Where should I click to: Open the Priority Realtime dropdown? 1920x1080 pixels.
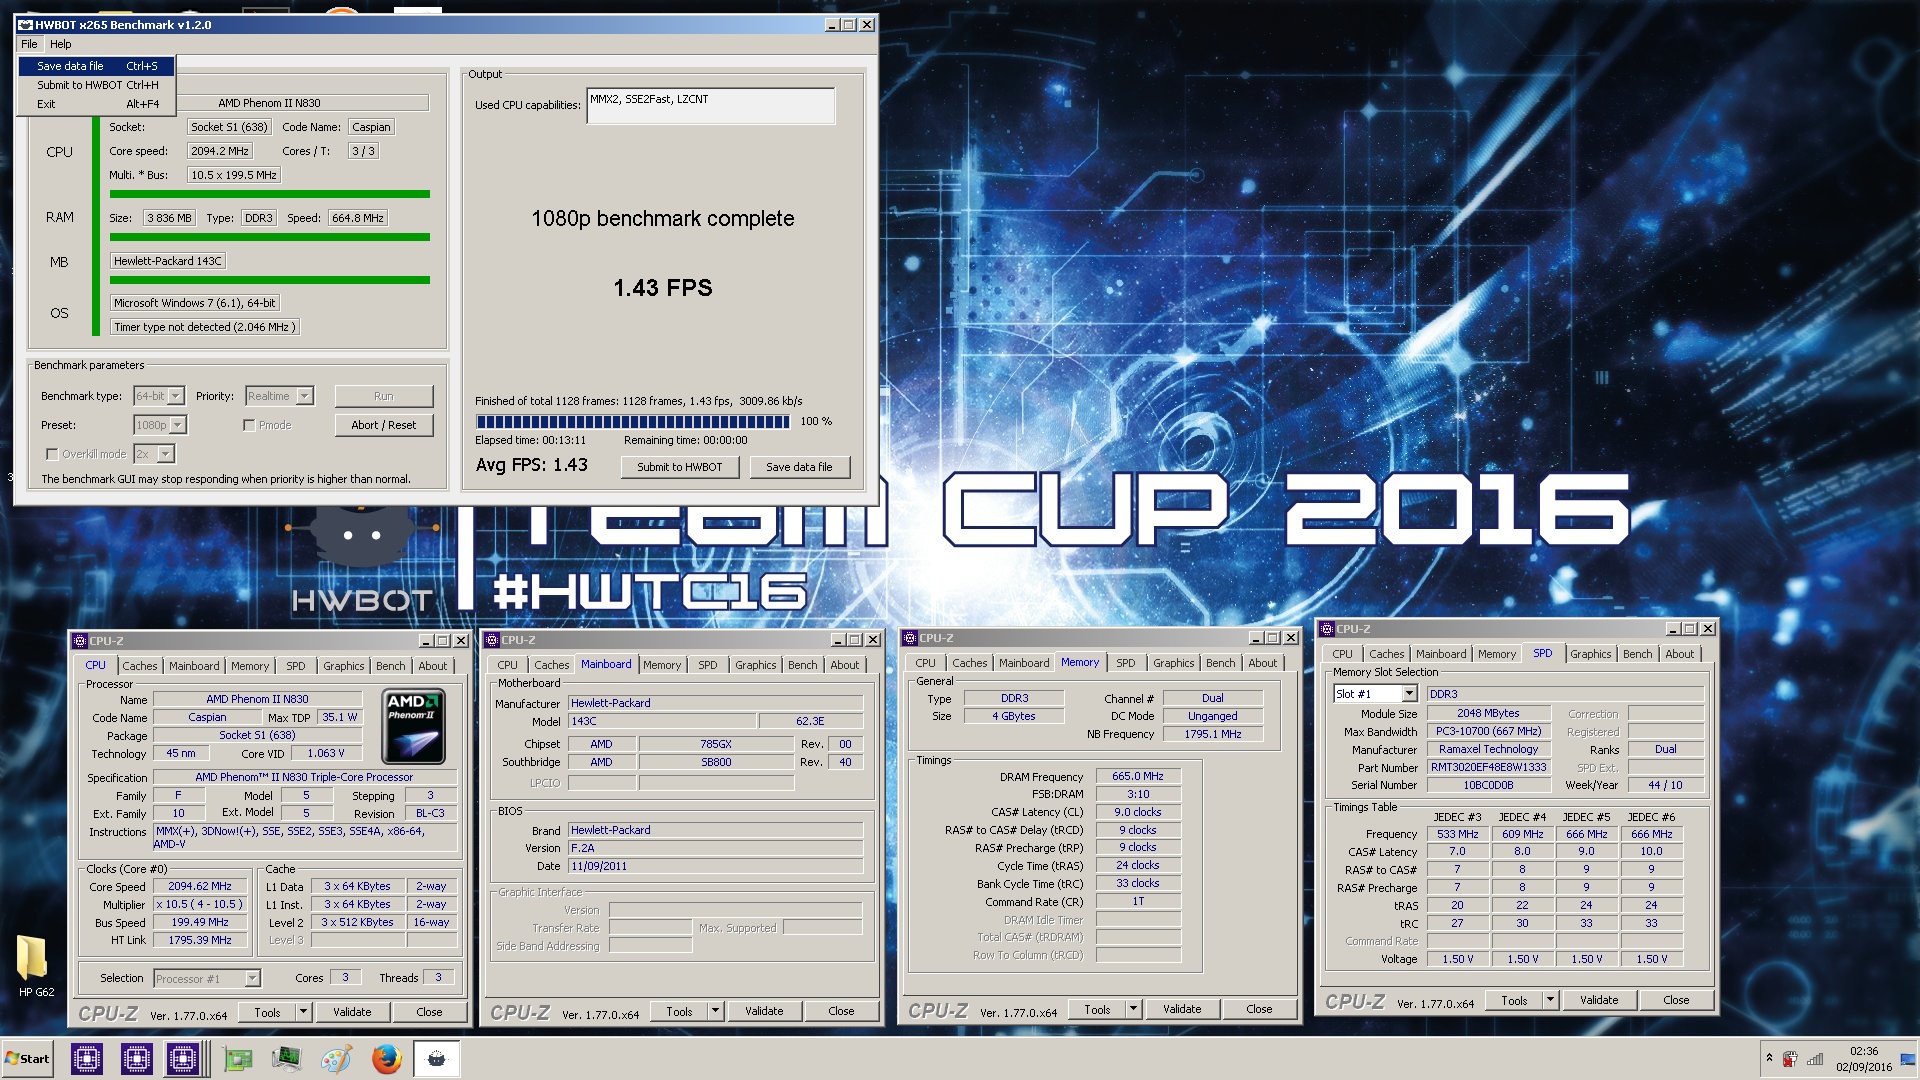[x=280, y=396]
